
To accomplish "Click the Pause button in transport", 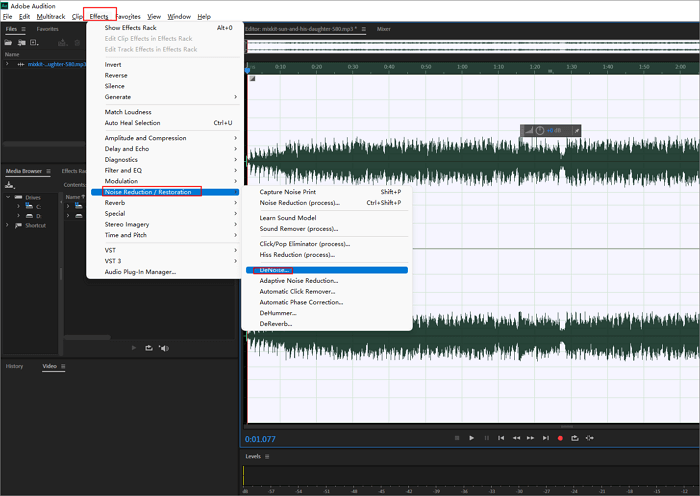I will point(486,438).
